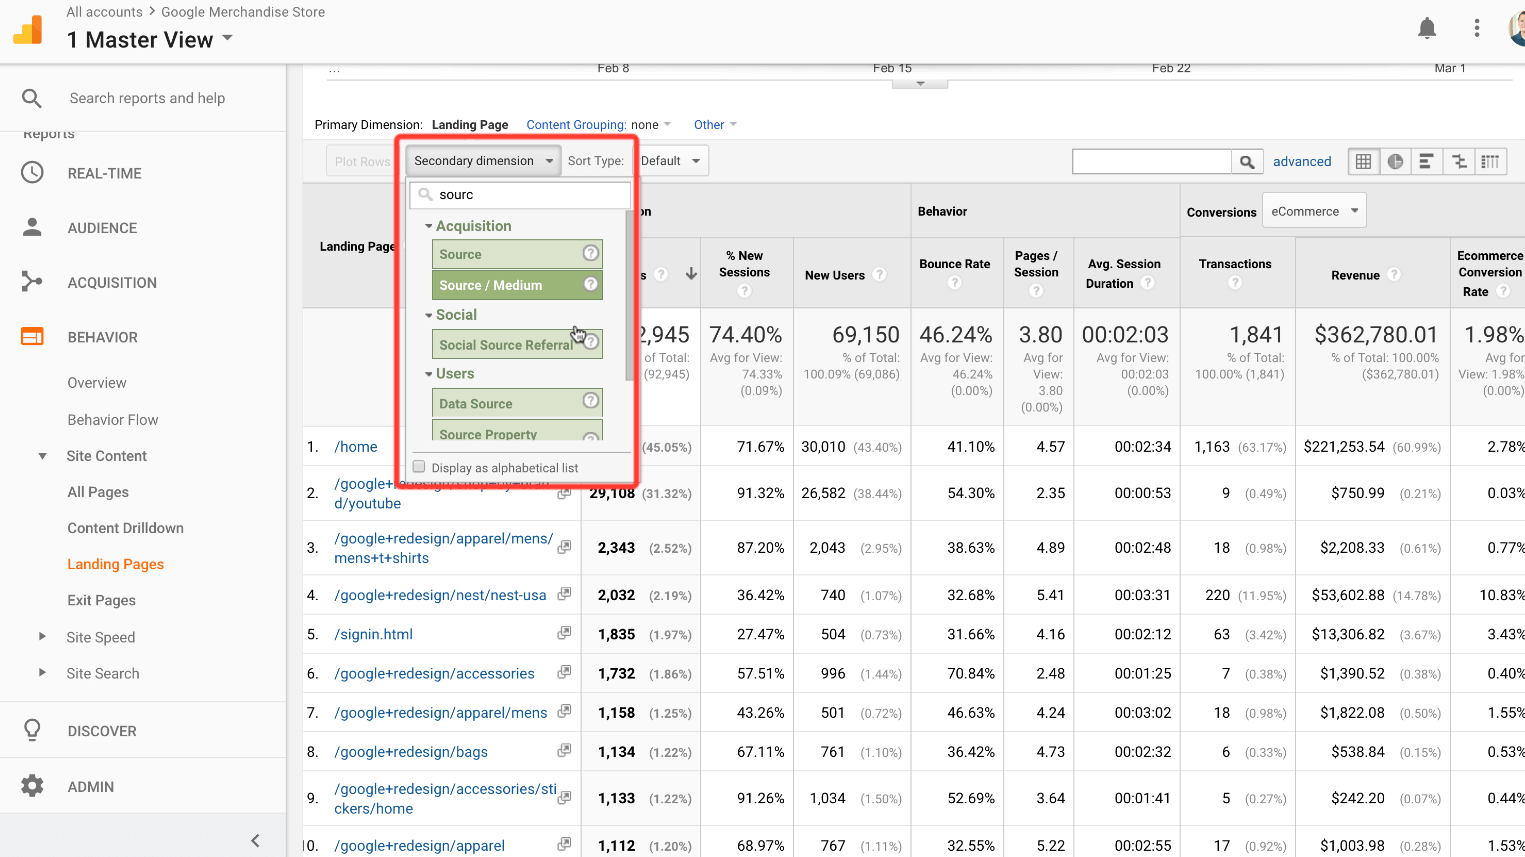Collapse the Social group
This screenshot has height=857, width=1525.
coord(429,315)
